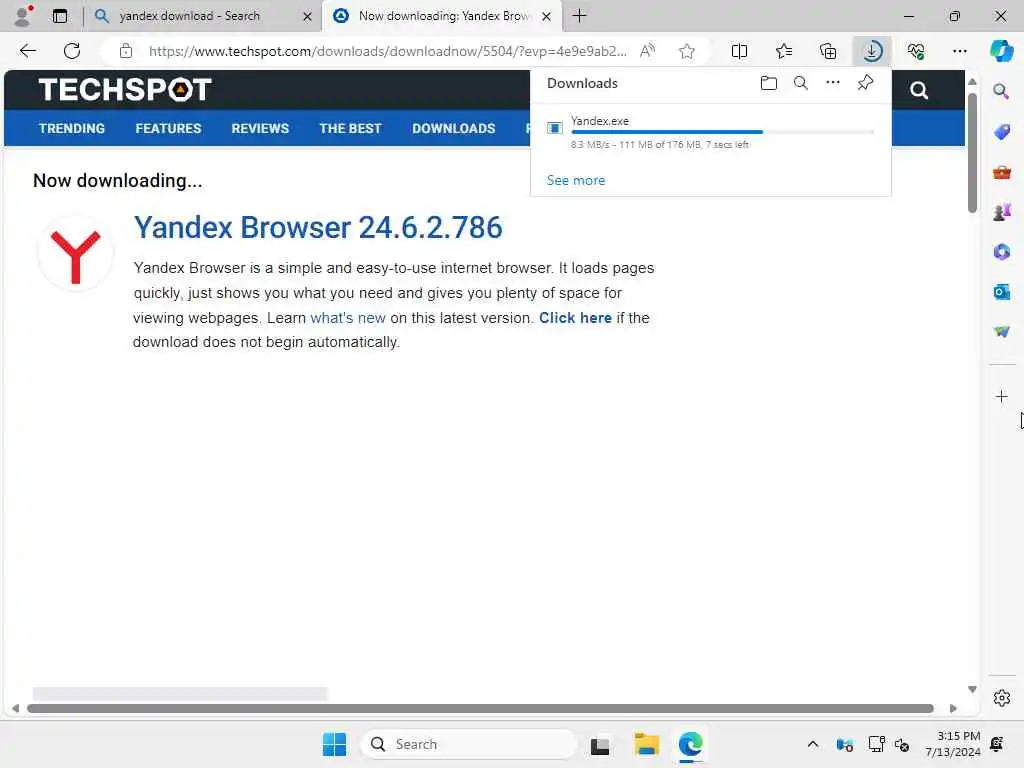1024x768 pixels.
Task: Add a sidebar app plus button
Action: (1001, 396)
